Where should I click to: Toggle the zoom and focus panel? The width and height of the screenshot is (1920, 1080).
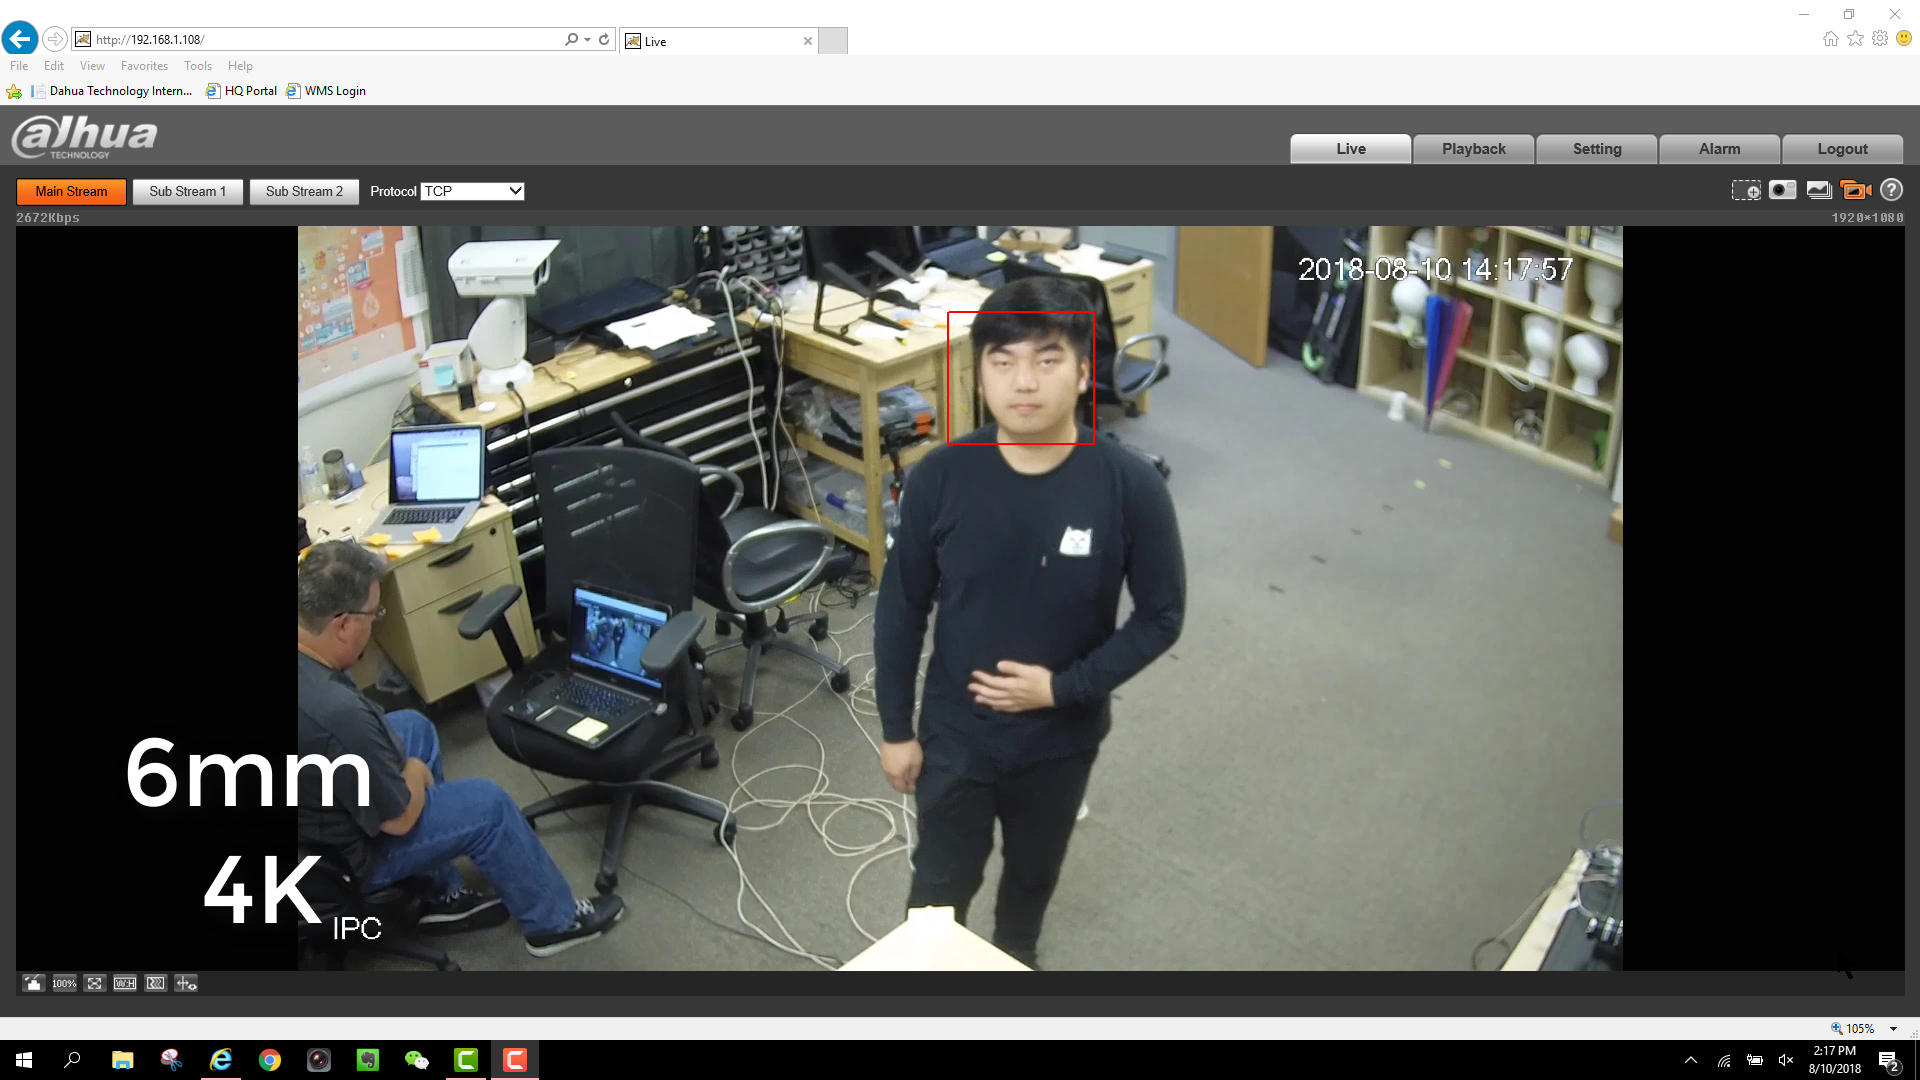186,983
